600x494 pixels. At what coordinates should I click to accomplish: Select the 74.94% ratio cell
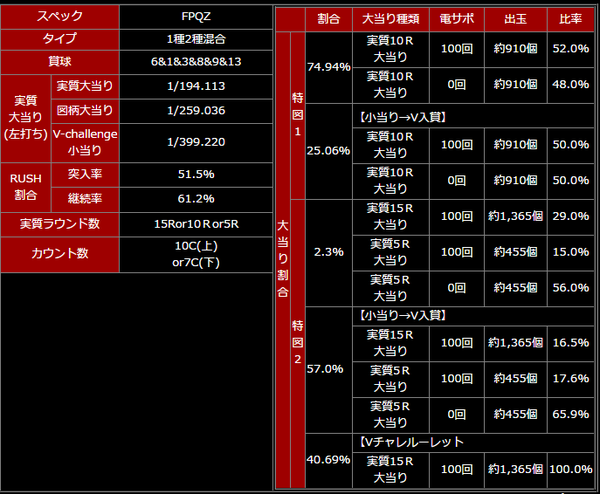[329, 68]
